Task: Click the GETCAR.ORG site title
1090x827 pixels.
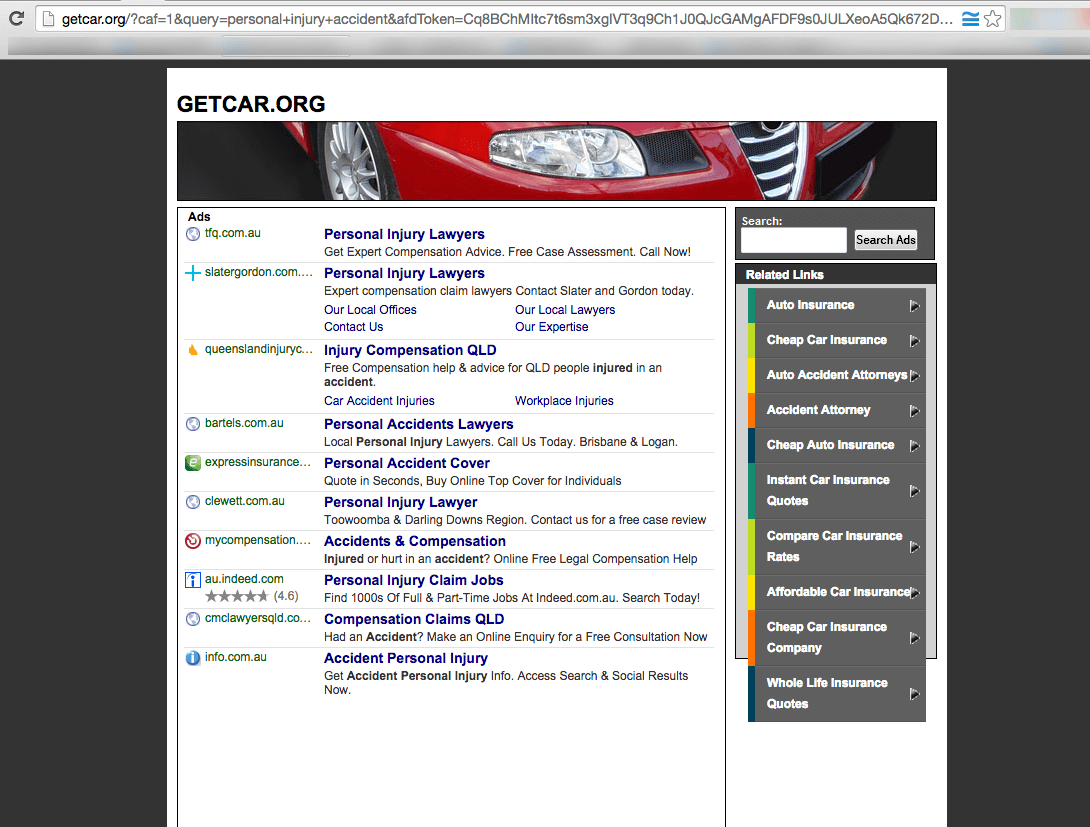Action: click(x=251, y=104)
